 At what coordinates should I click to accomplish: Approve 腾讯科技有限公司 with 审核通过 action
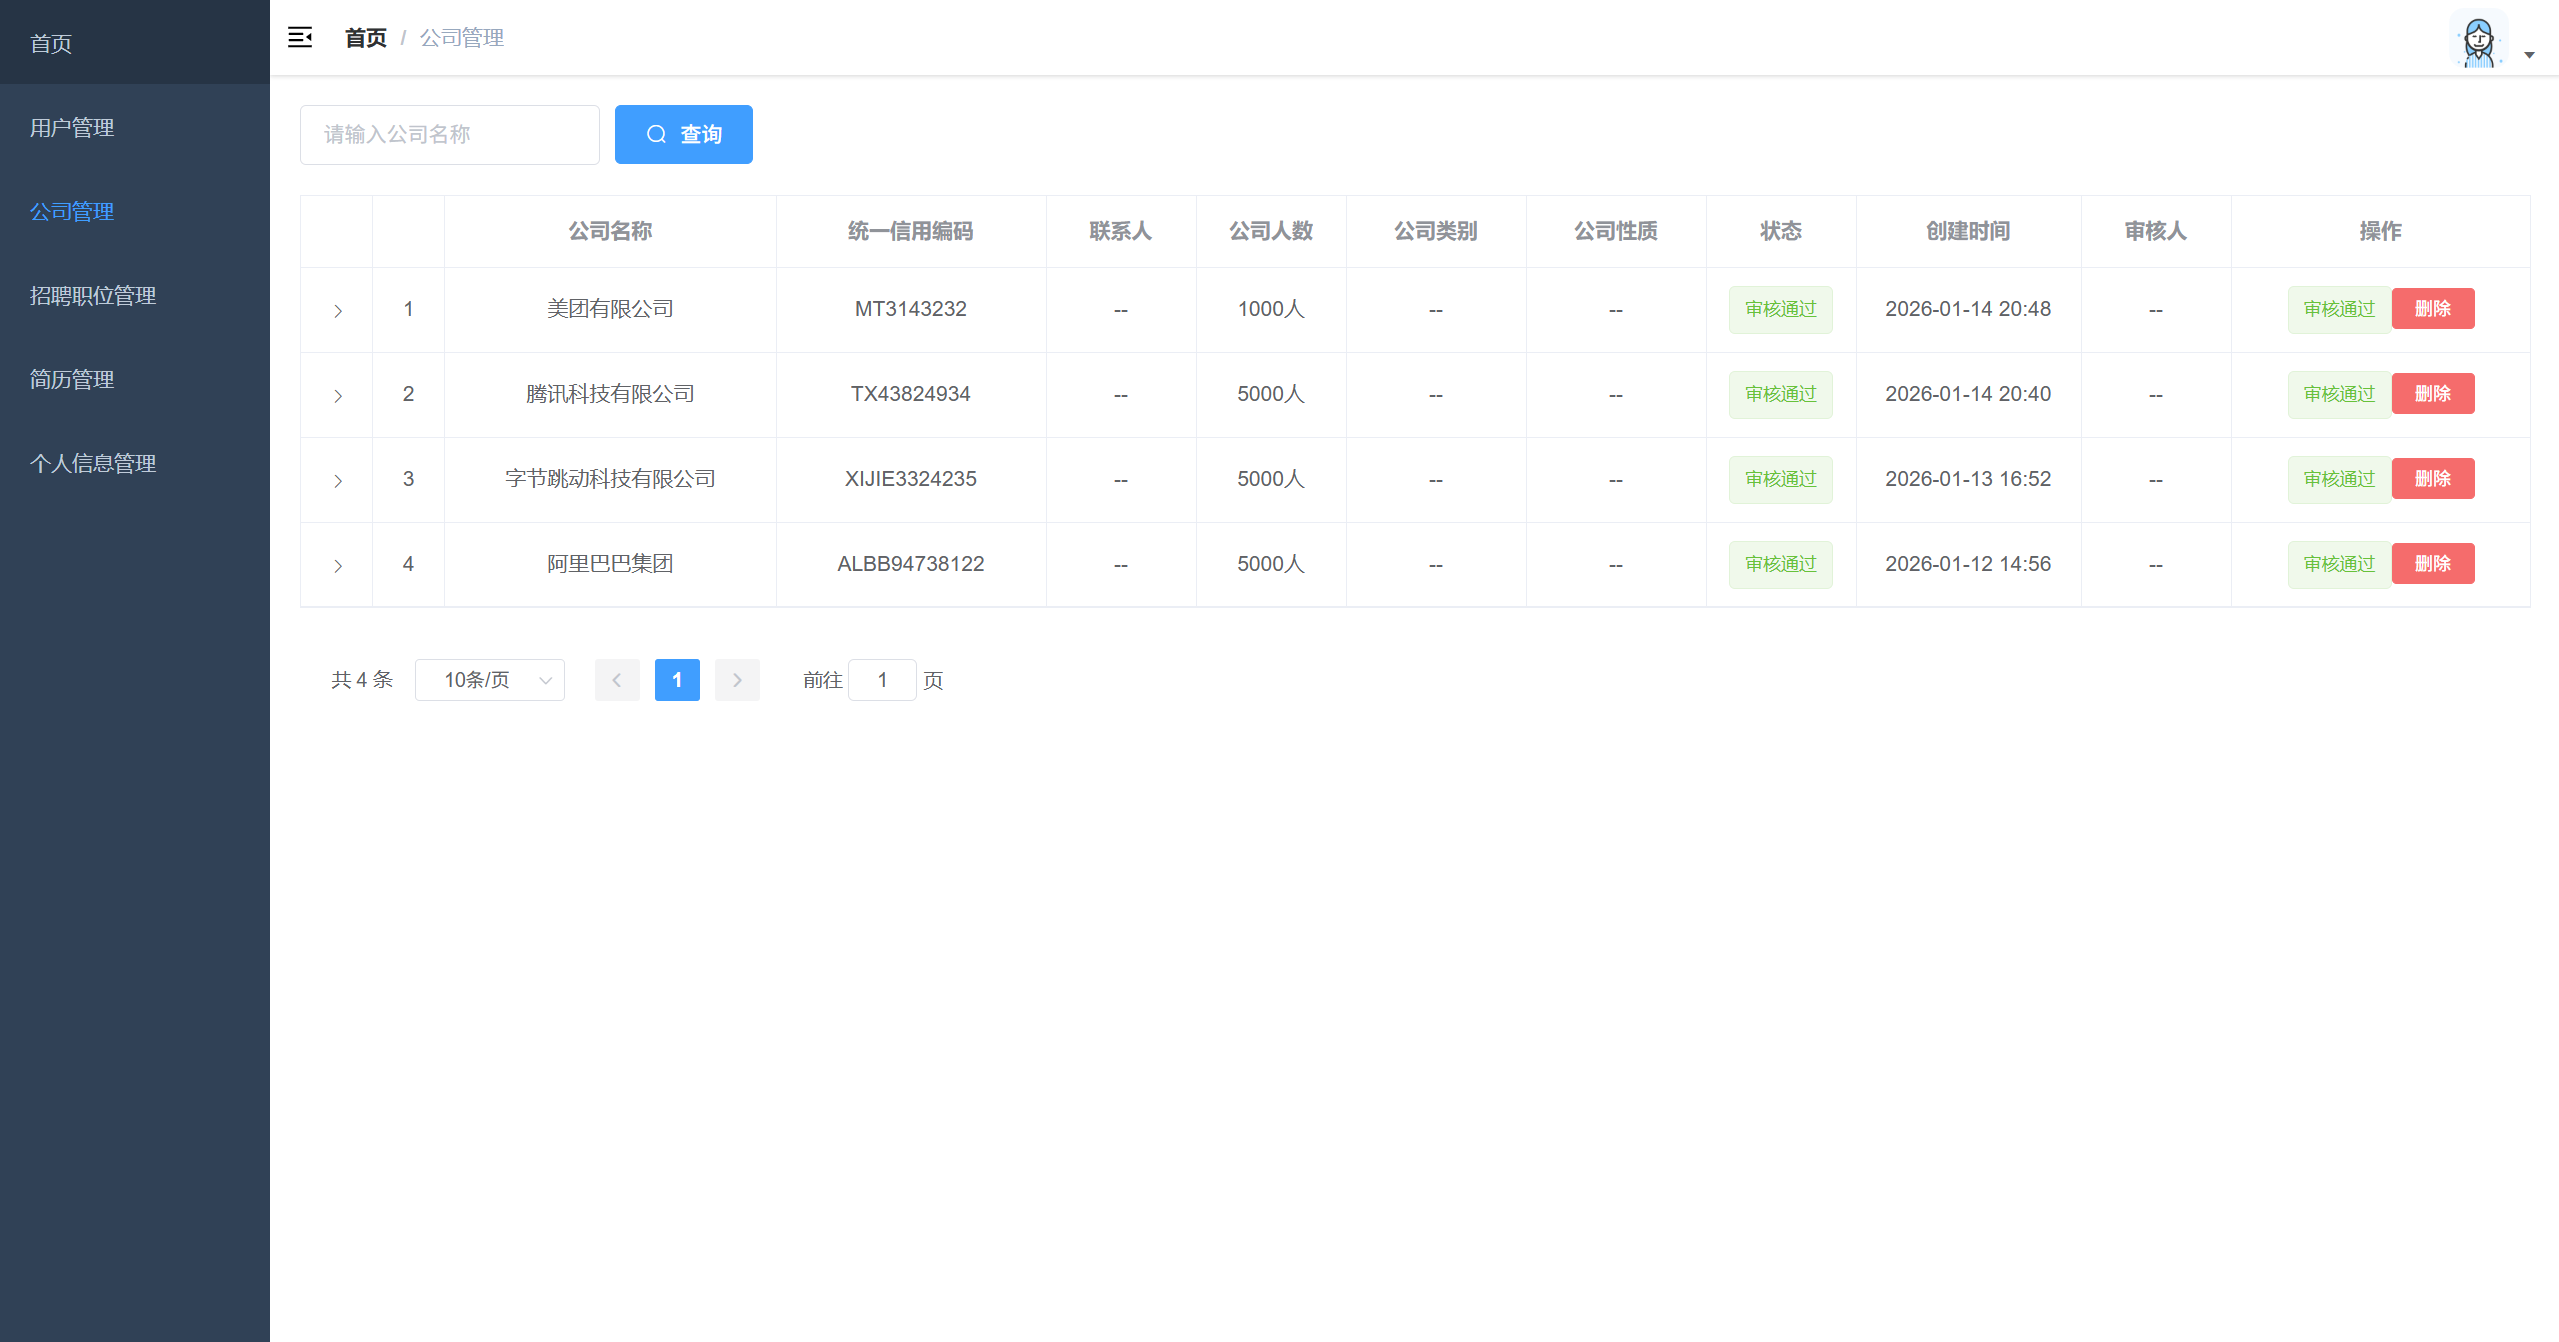tap(2338, 394)
